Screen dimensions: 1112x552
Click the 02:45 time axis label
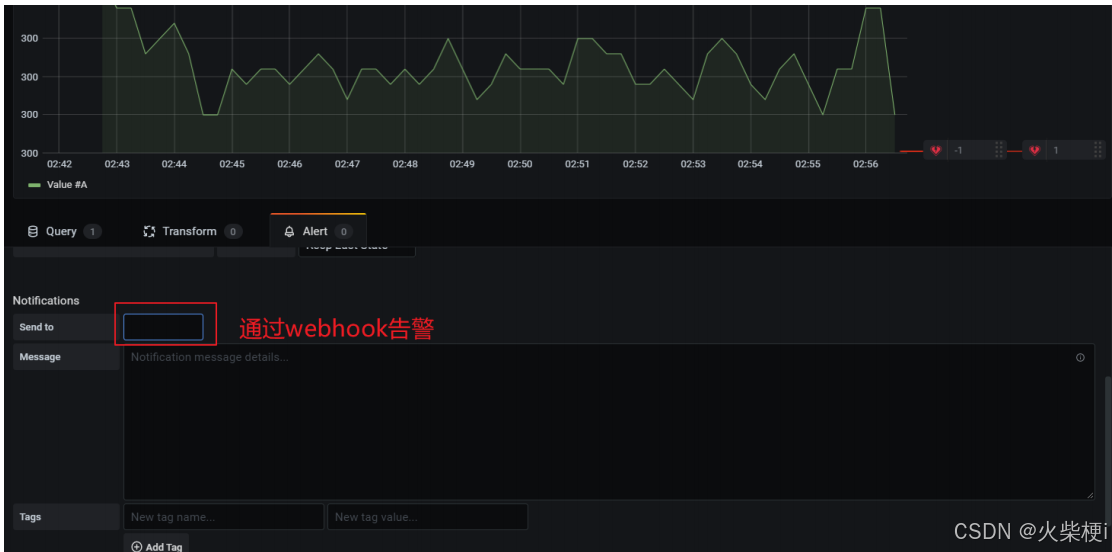pyautogui.click(x=232, y=164)
